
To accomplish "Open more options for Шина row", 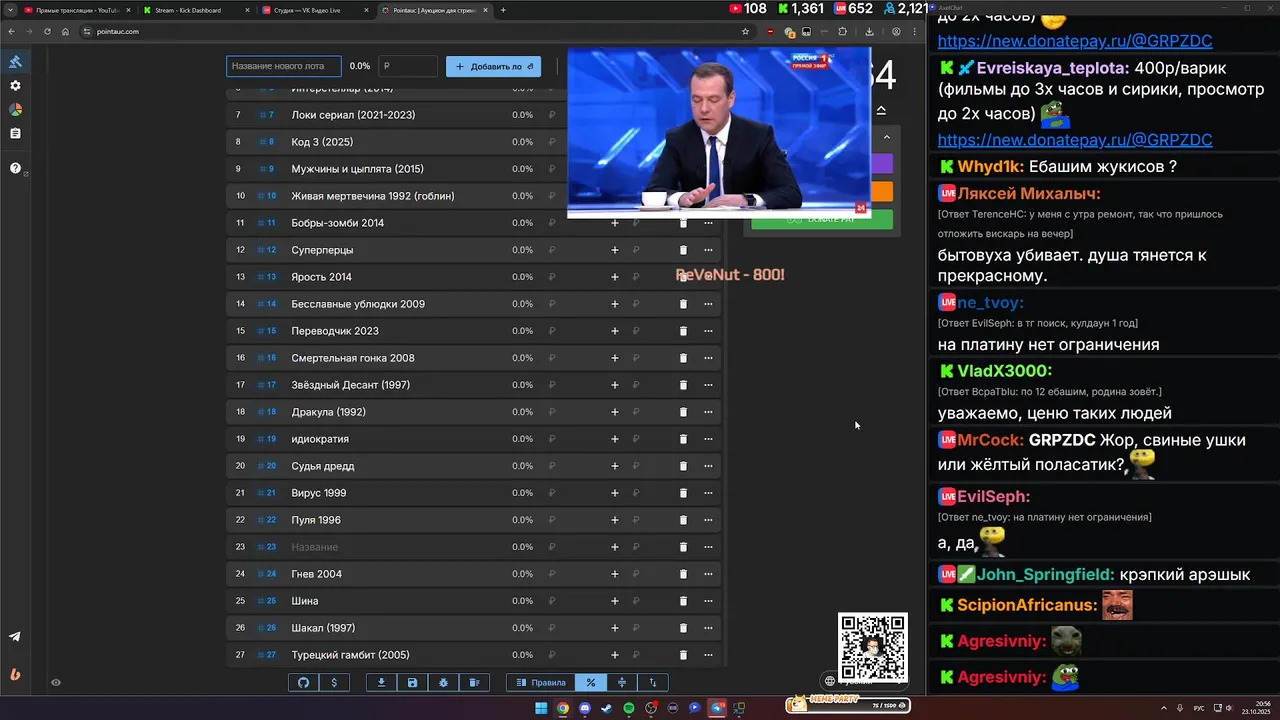I will click(x=708, y=601).
